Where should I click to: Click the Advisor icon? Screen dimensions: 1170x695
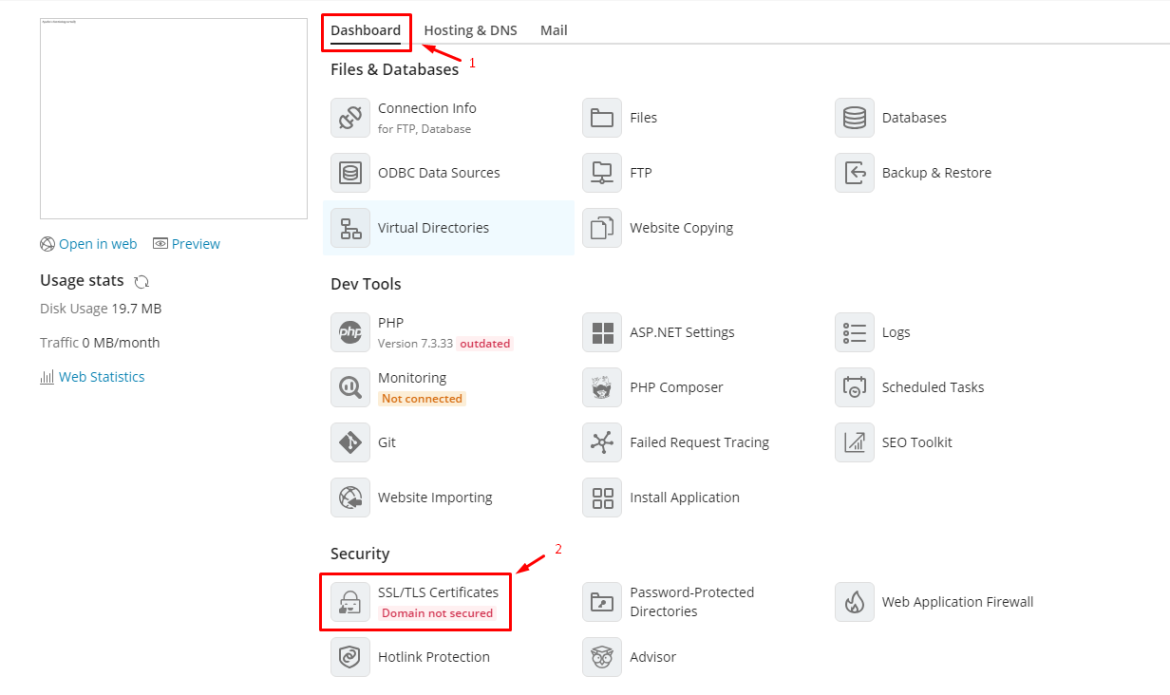[x=602, y=656]
